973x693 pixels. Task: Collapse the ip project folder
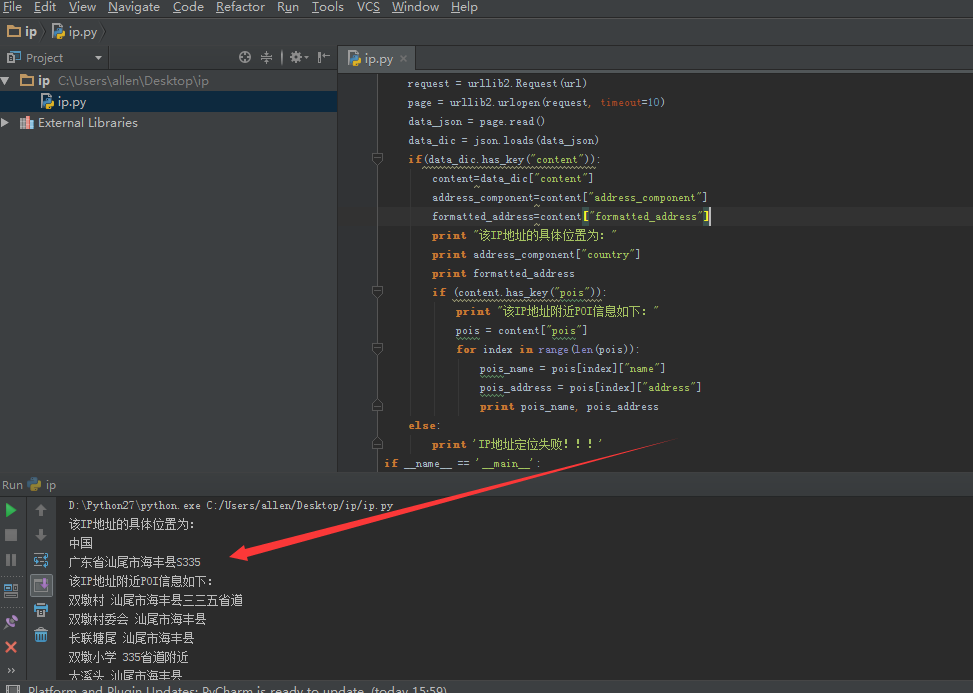[x=7, y=80]
